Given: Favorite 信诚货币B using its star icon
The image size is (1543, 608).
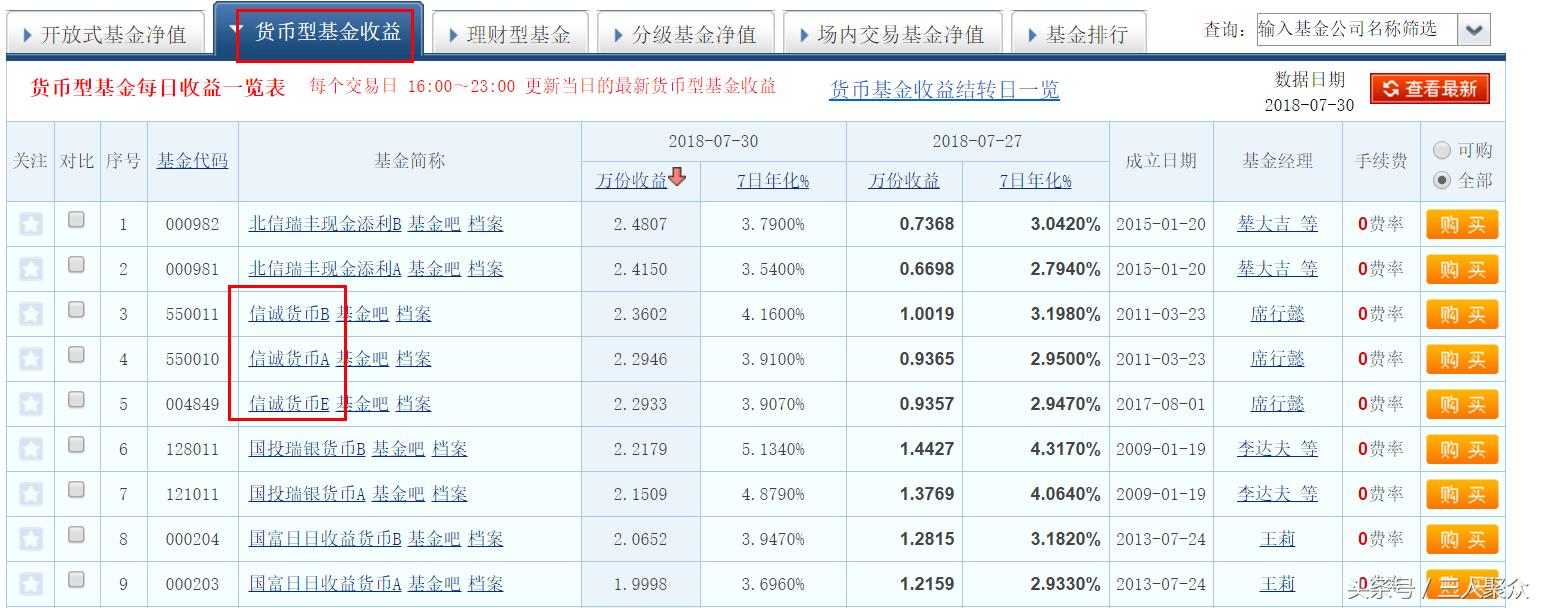Looking at the screenshot, I should pos(29,314).
